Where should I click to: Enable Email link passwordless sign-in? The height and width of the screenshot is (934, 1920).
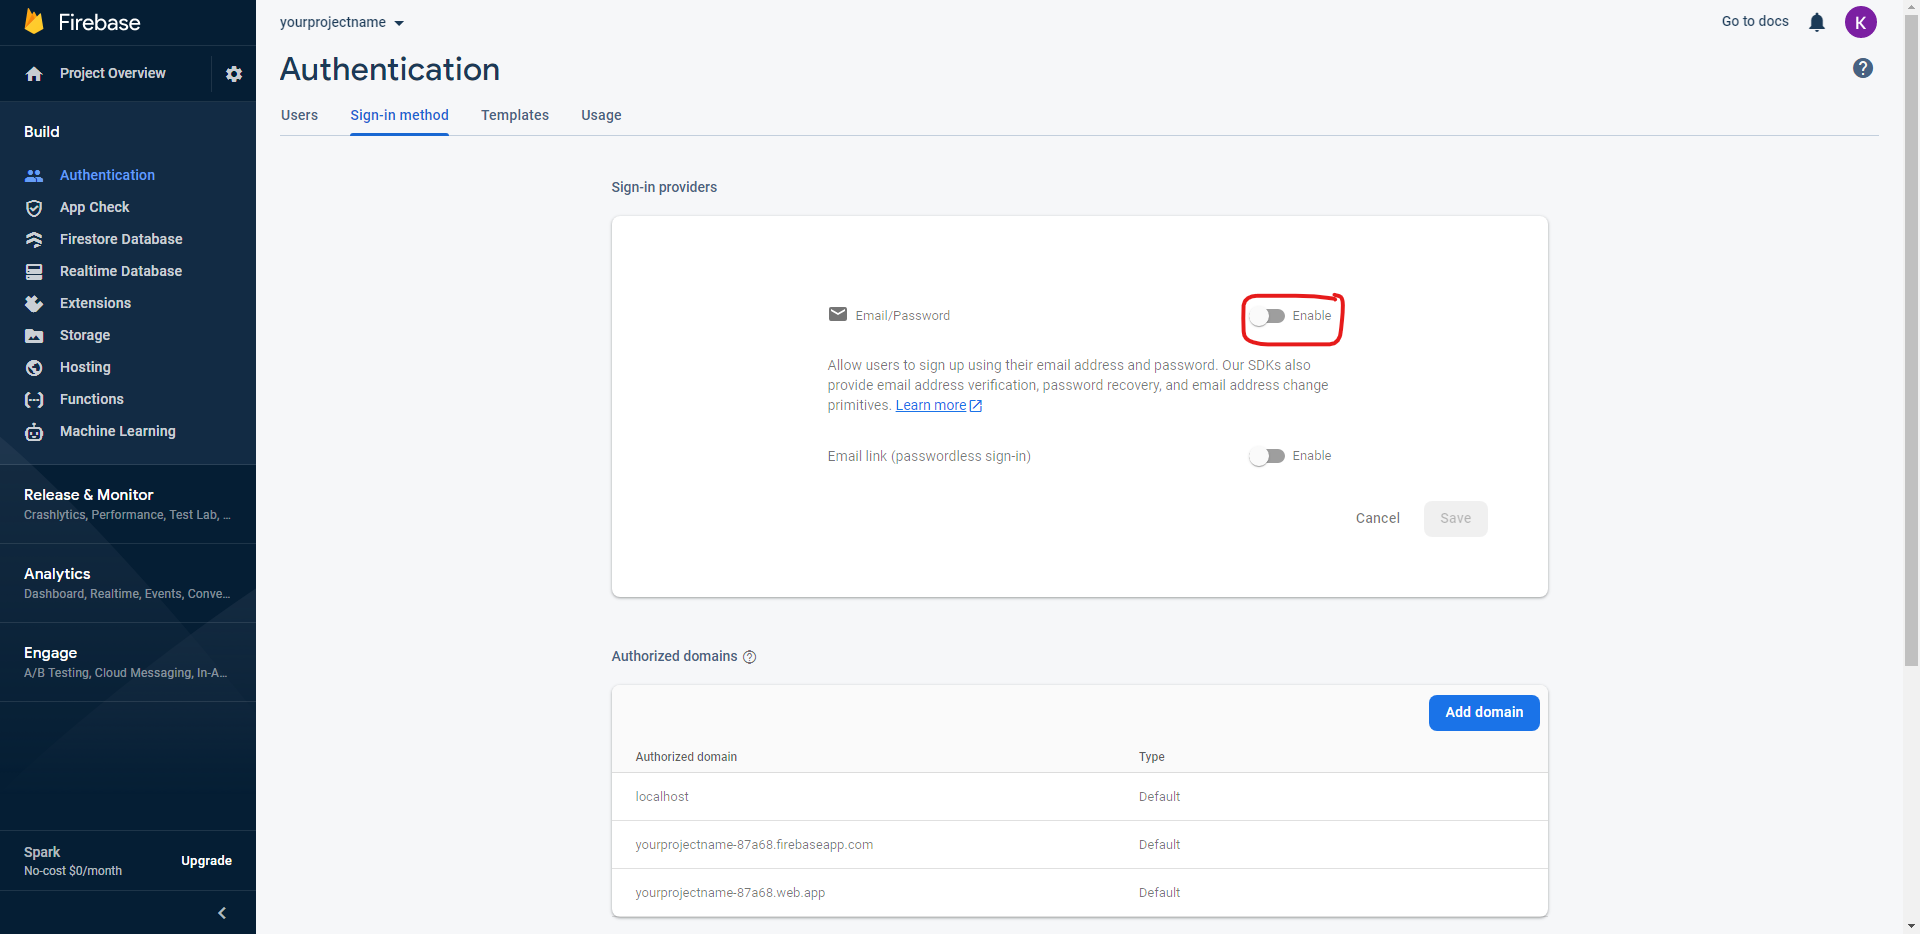coord(1267,456)
